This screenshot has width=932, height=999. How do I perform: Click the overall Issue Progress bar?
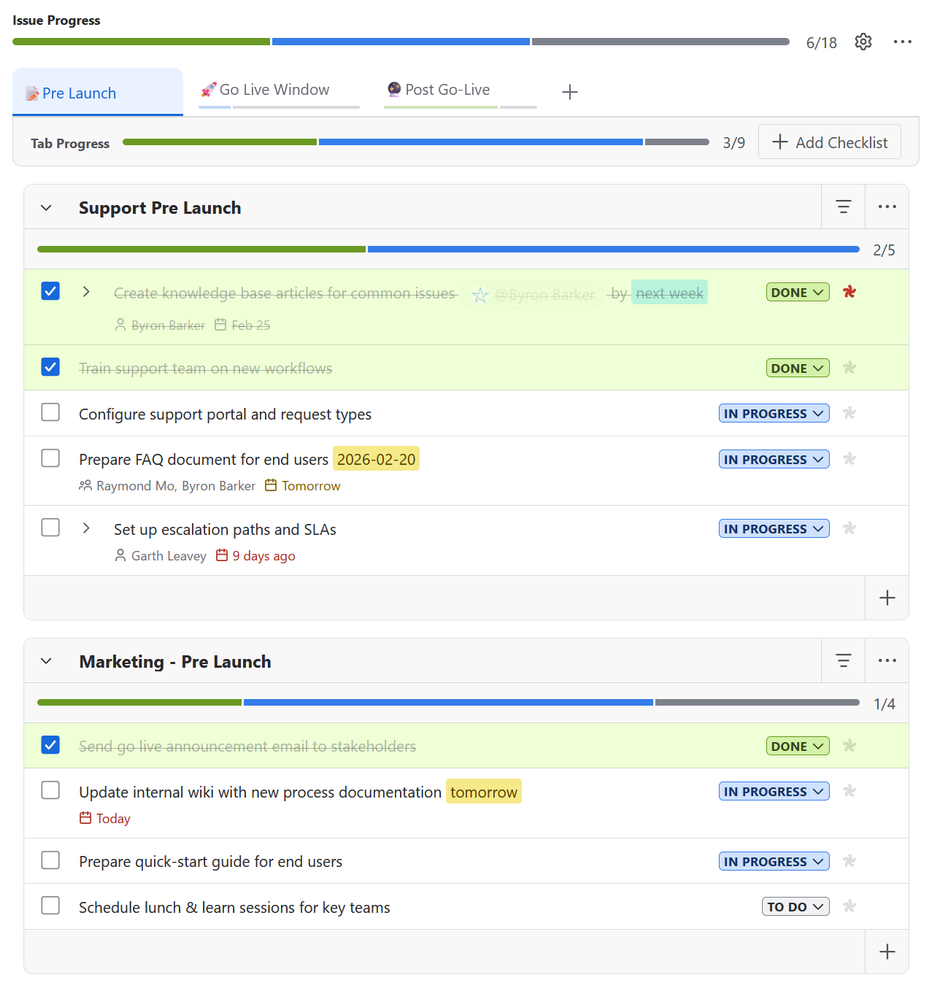tap(401, 41)
